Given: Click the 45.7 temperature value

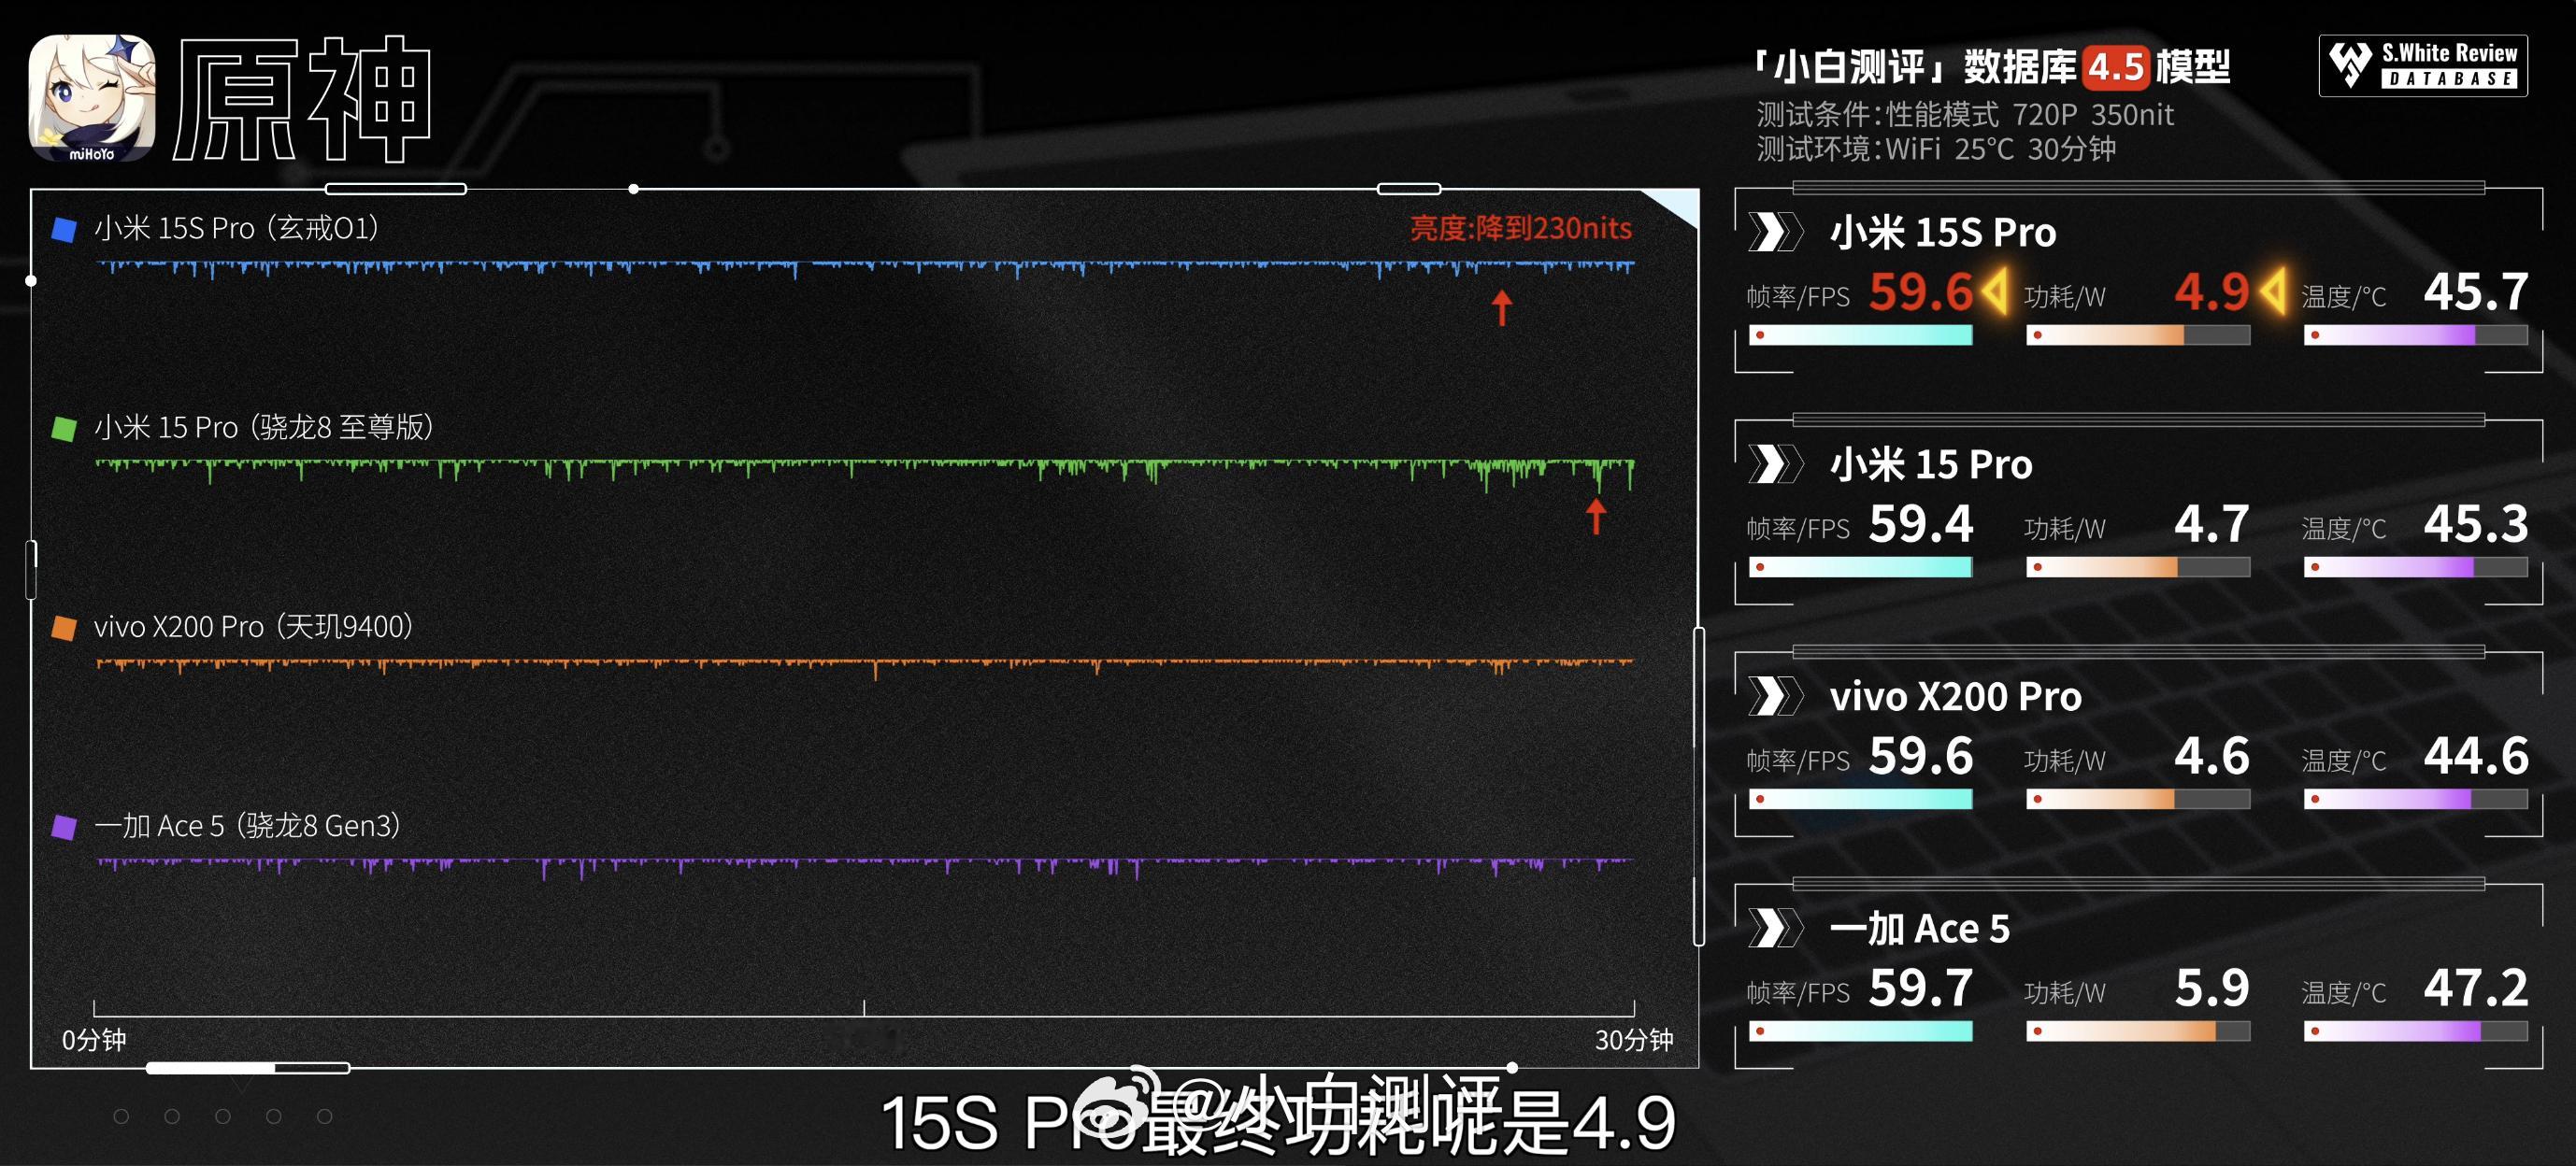Looking at the screenshot, I should 2476,292.
